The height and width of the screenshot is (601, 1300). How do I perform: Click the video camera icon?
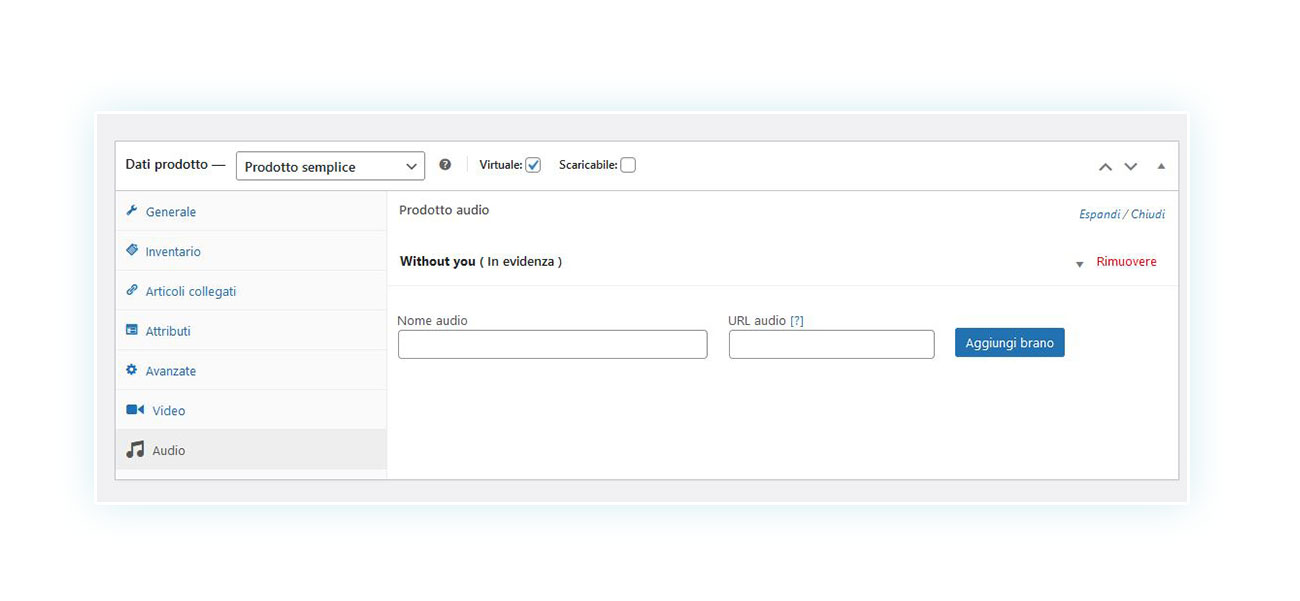point(135,410)
